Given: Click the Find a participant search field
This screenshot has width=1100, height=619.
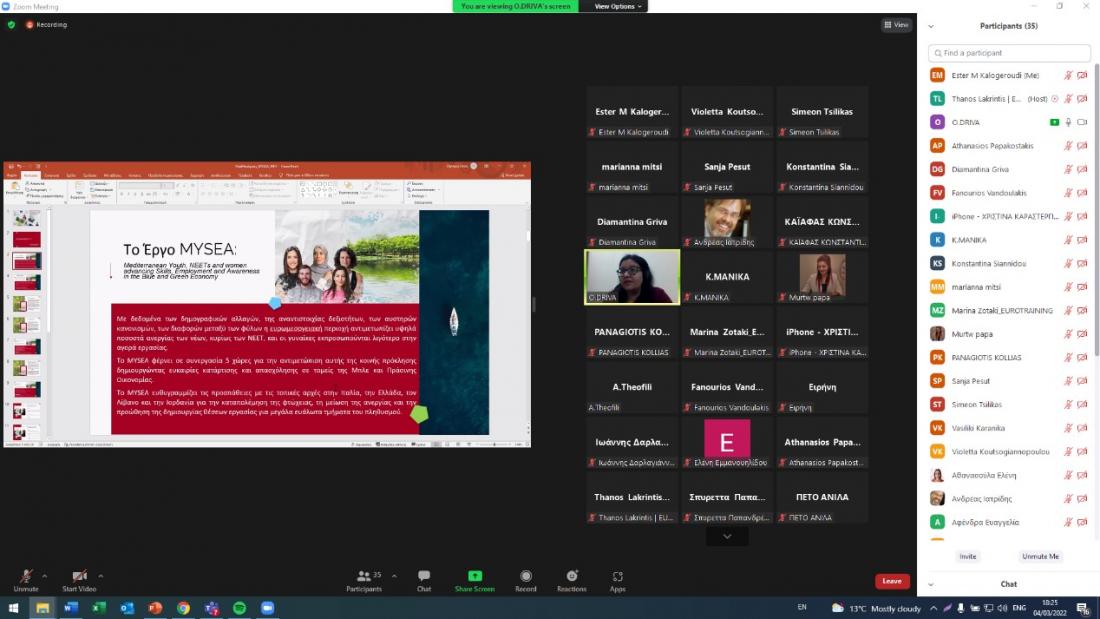Looking at the screenshot, I should (x=1008, y=53).
